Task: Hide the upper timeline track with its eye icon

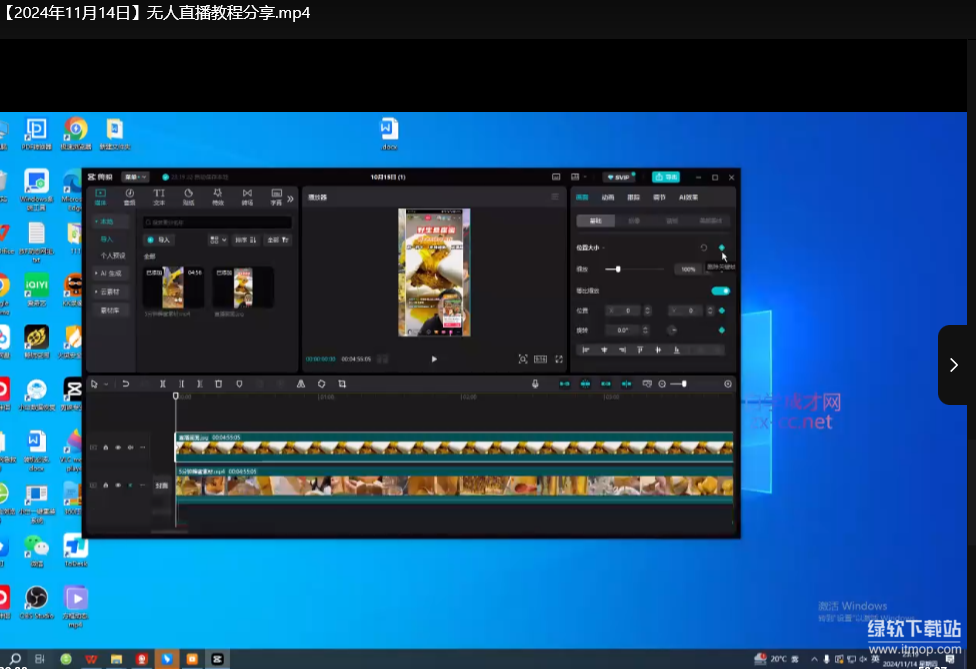Action: [x=118, y=447]
